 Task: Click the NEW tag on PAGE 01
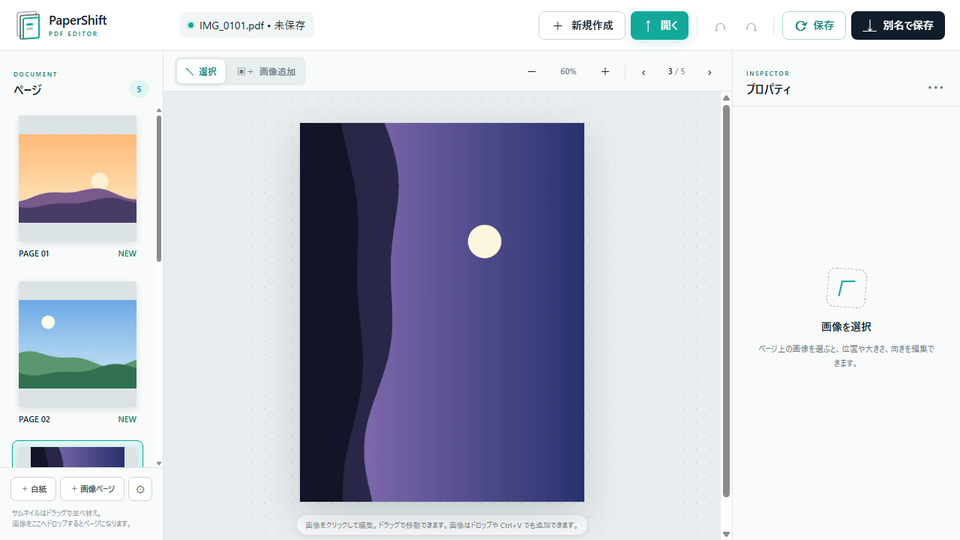click(x=127, y=253)
